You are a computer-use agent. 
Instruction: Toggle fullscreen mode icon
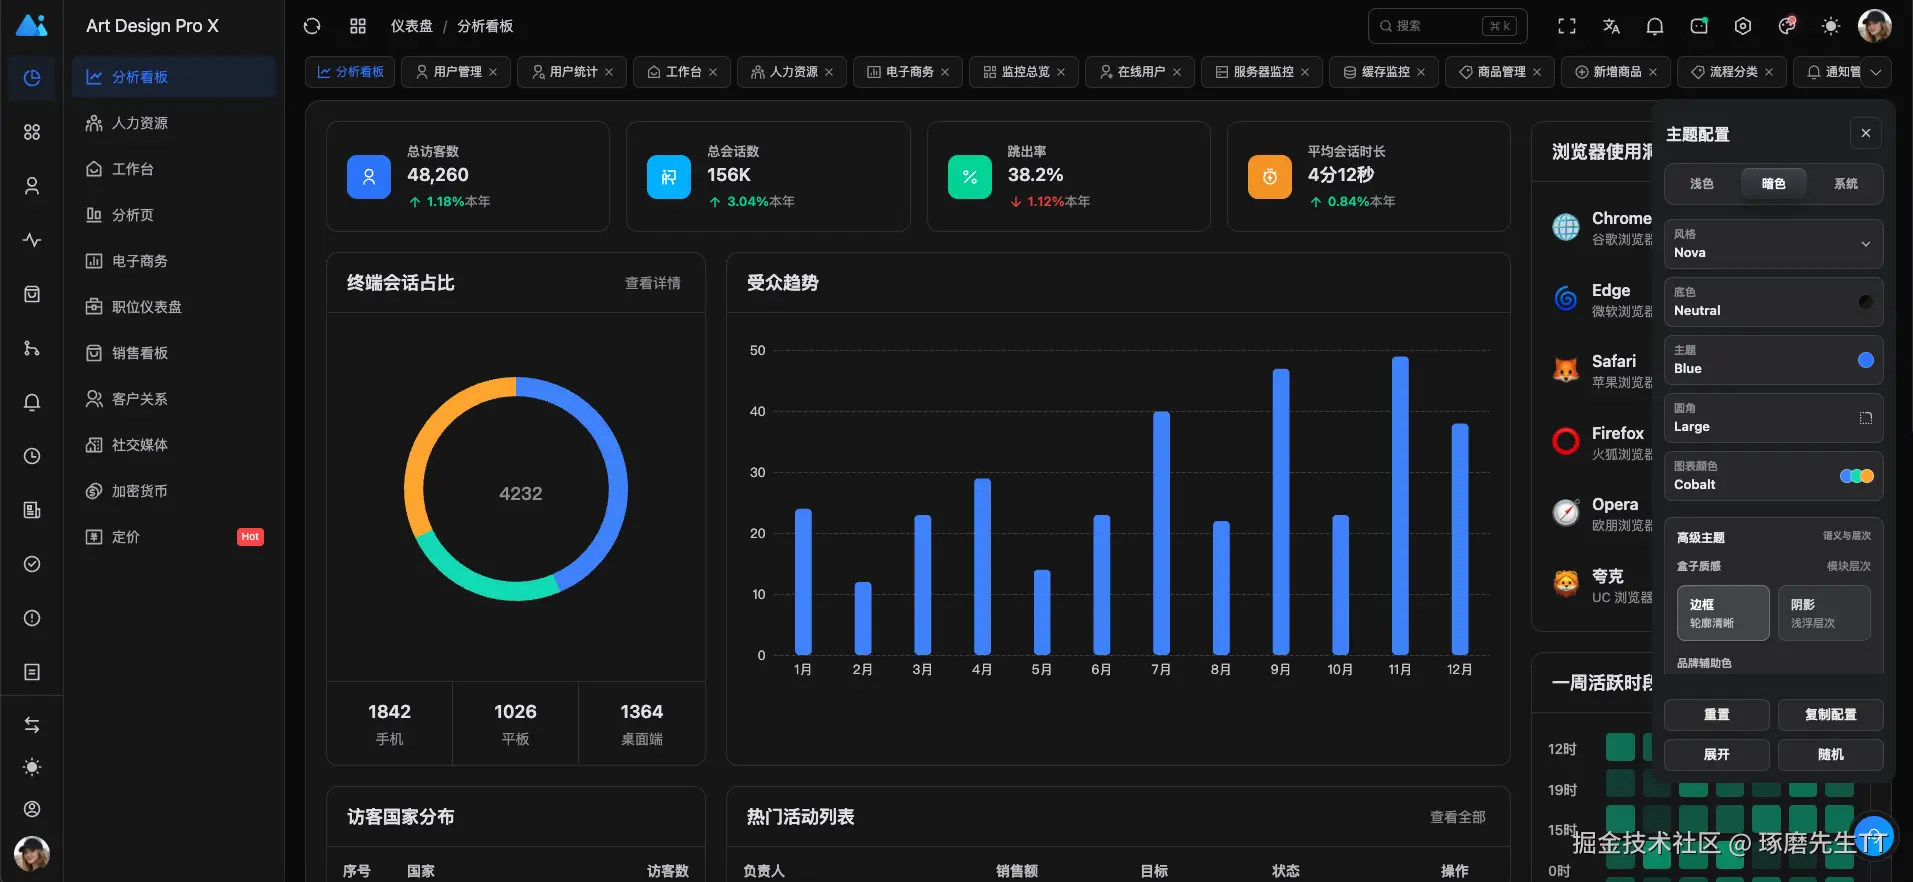tap(1567, 26)
